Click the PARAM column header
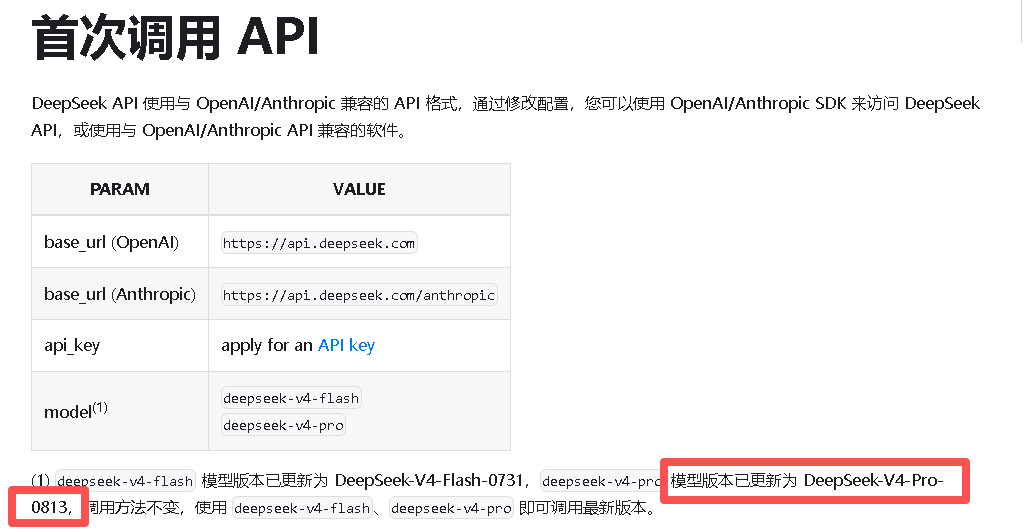Image resolution: width=1028 pixels, height=532 pixels. pyautogui.click(x=120, y=190)
